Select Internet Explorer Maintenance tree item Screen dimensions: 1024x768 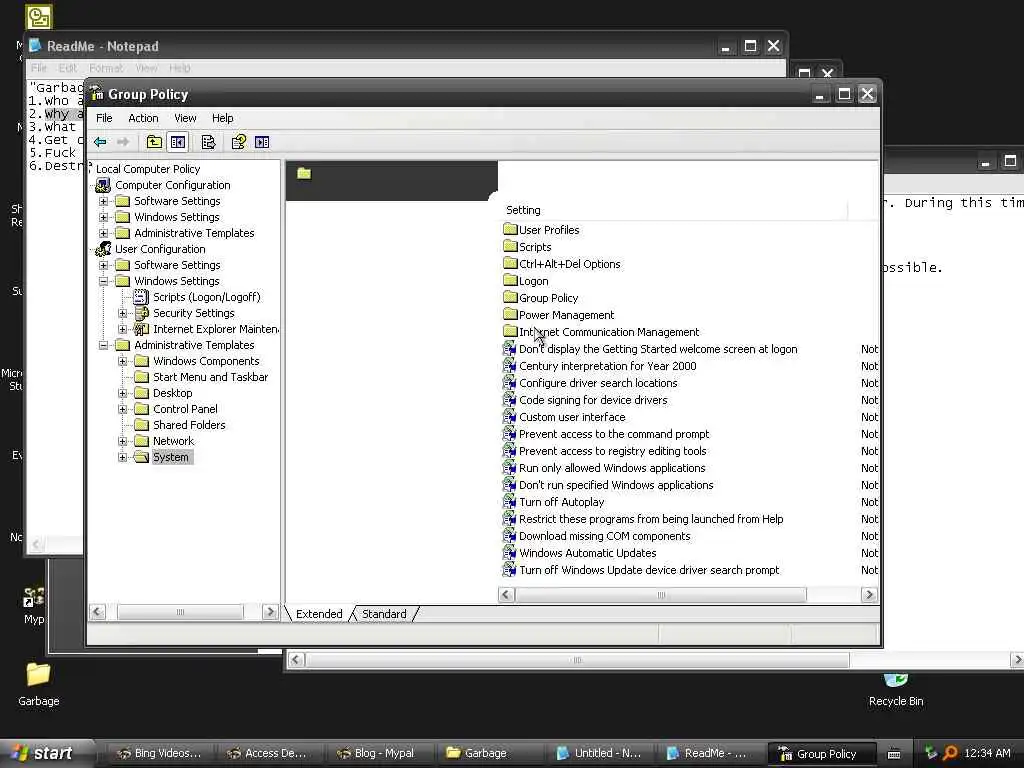216,329
